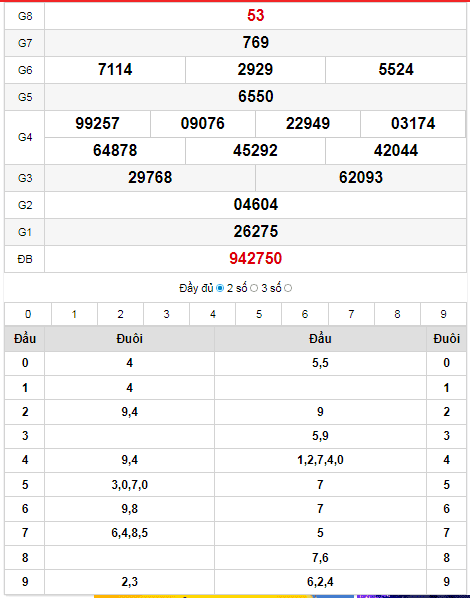This screenshot has width=470, height=598.
Task: Click G4 result 99257
Action: [97, 124]
